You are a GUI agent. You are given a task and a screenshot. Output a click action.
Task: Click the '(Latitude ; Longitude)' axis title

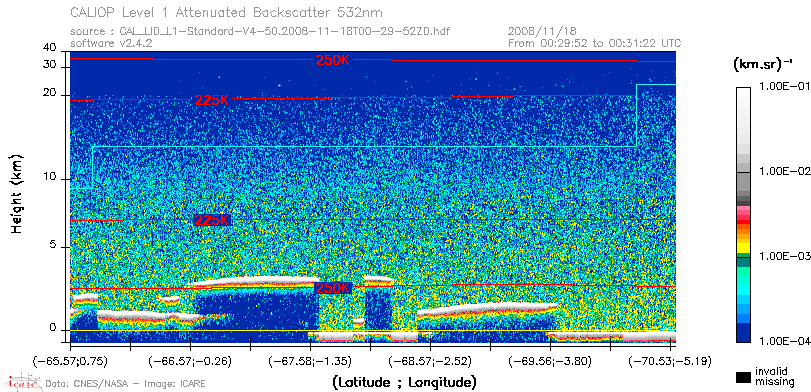[x=404, y=383]
